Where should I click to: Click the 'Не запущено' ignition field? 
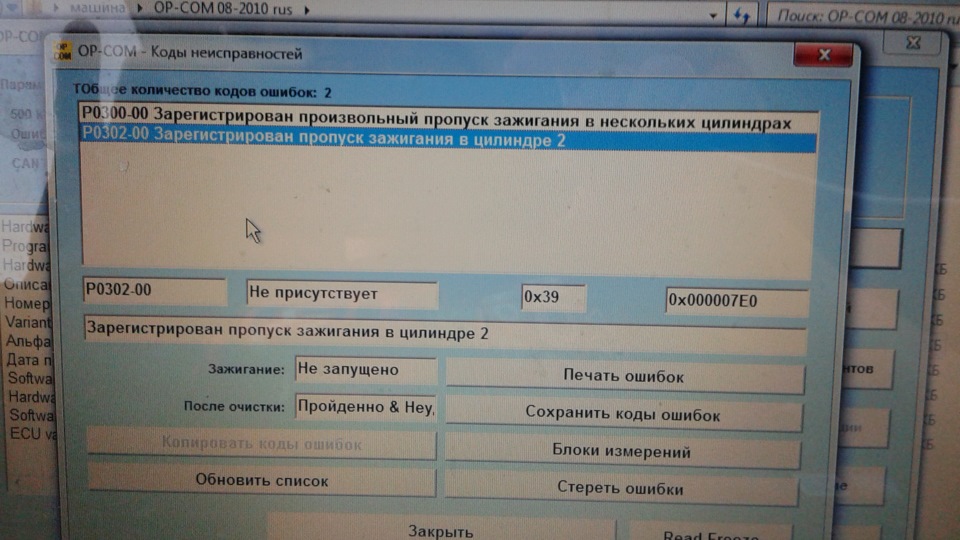(x=366, y=369)
